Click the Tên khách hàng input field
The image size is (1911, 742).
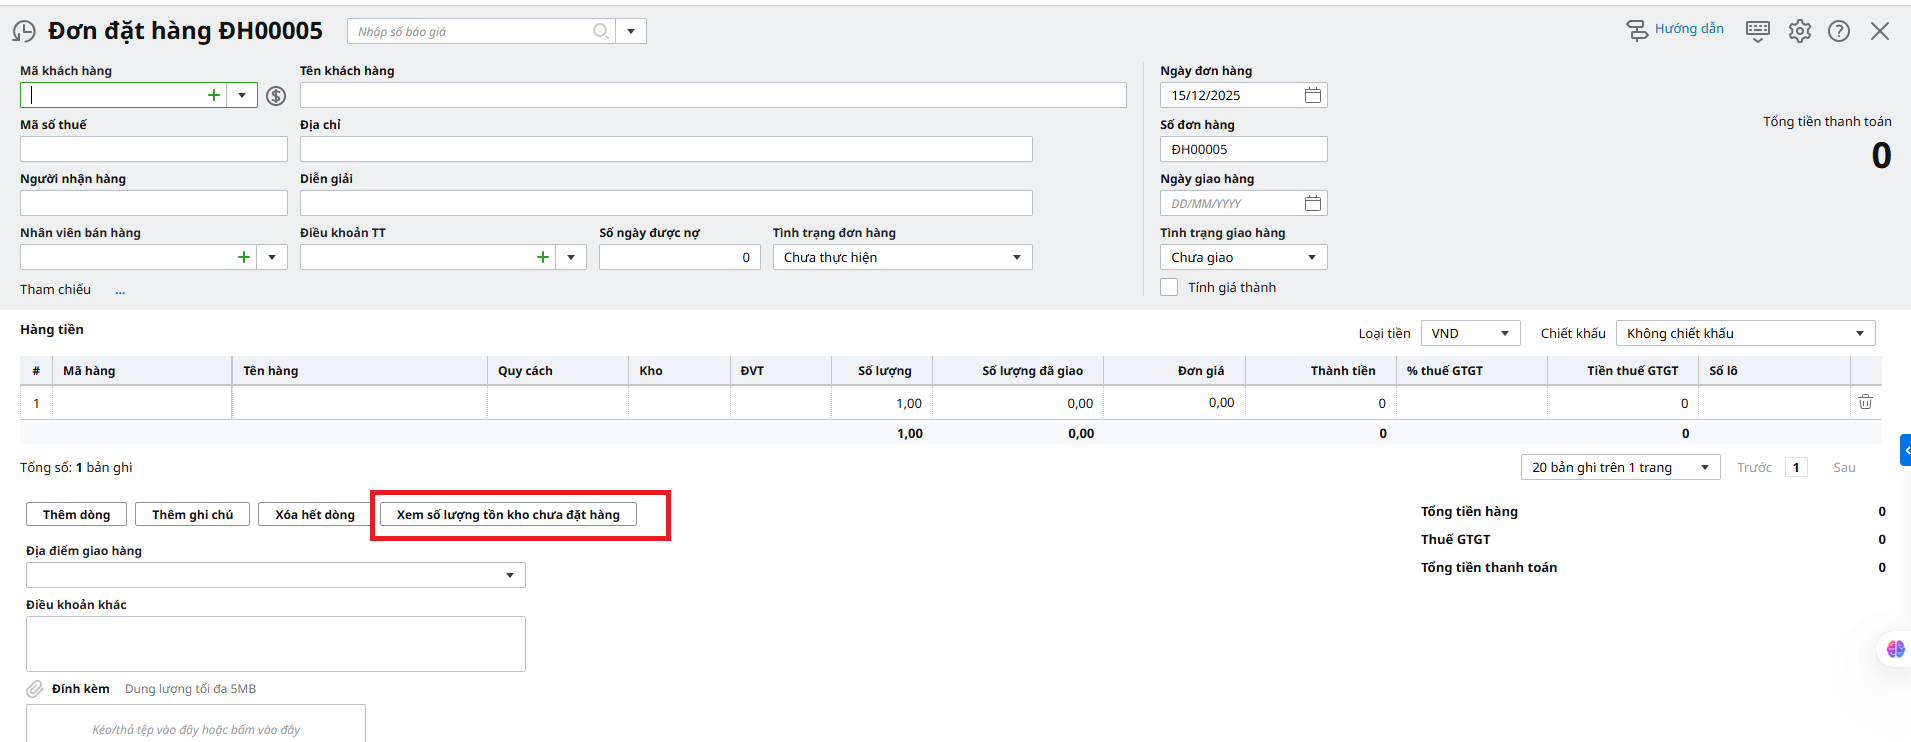(713, 95)
